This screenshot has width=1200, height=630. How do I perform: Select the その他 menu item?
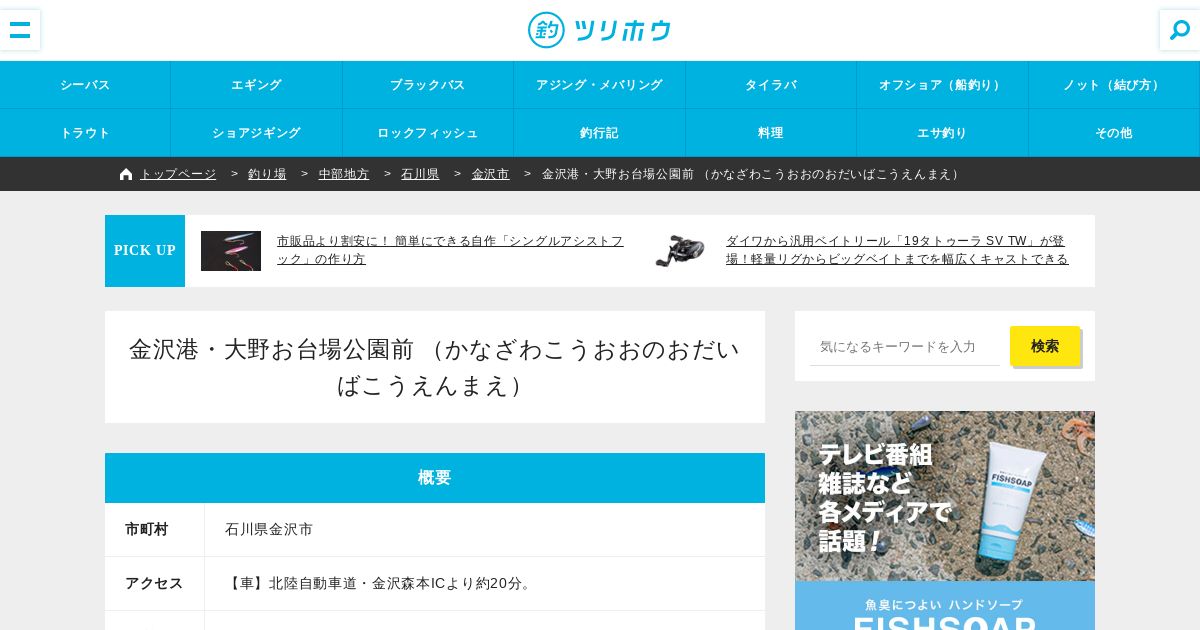click(1114, 133)
